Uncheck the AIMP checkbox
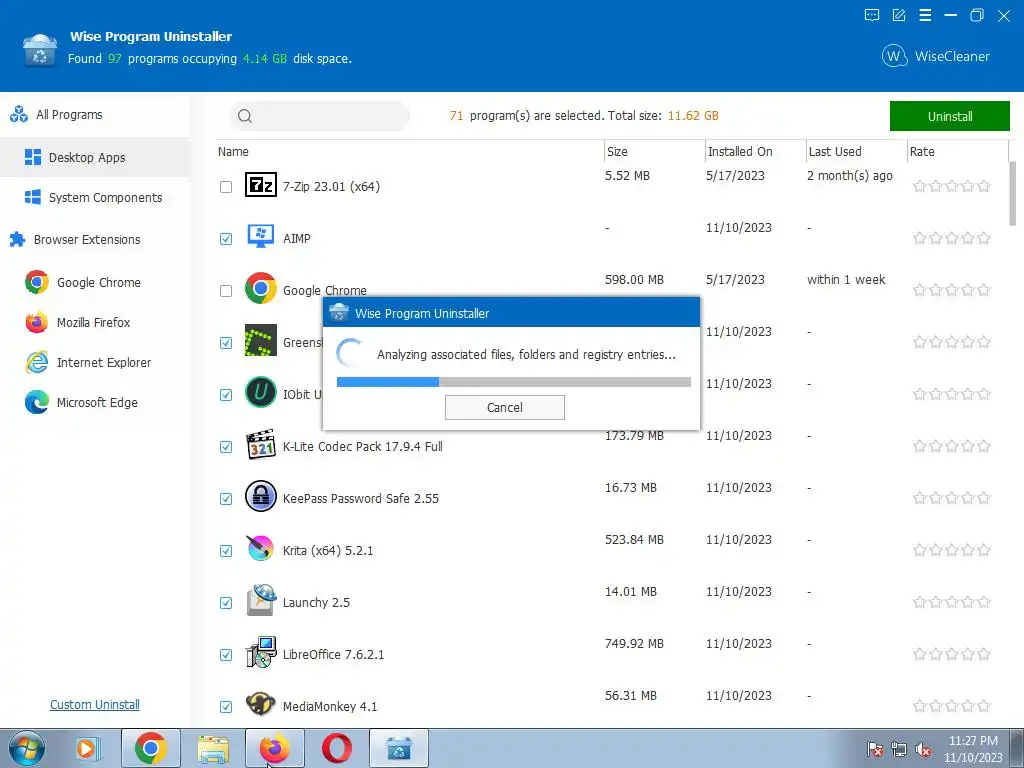Screen dimensions: 1024x768 tap(226, 239)
